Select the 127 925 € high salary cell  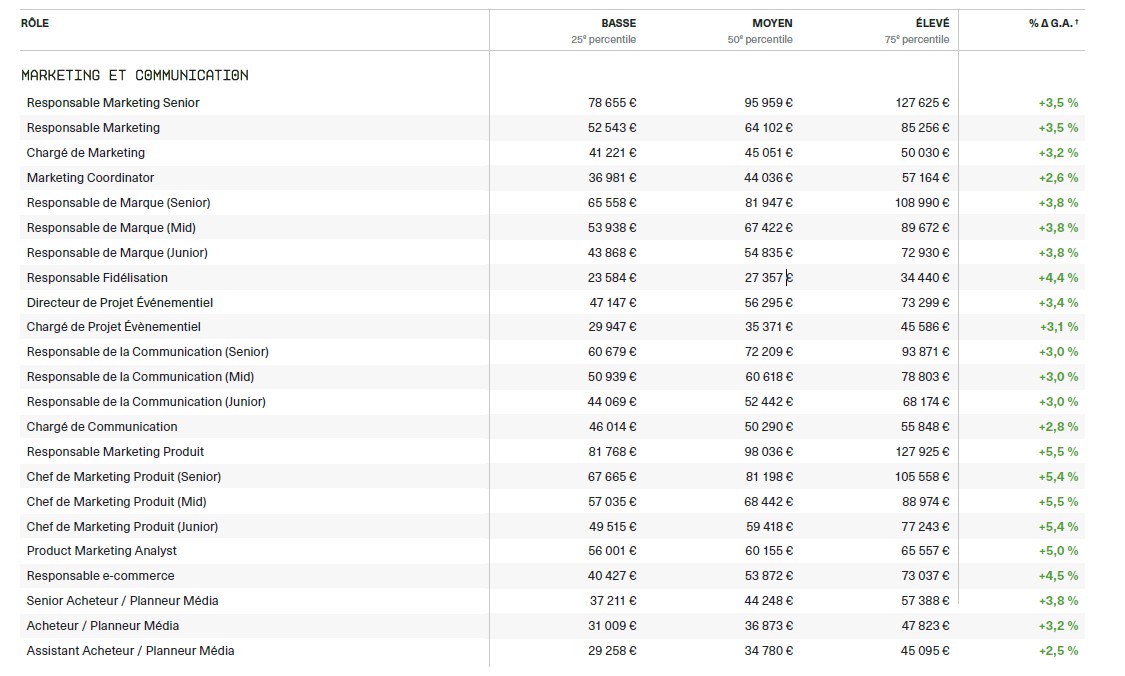[922, 452]
